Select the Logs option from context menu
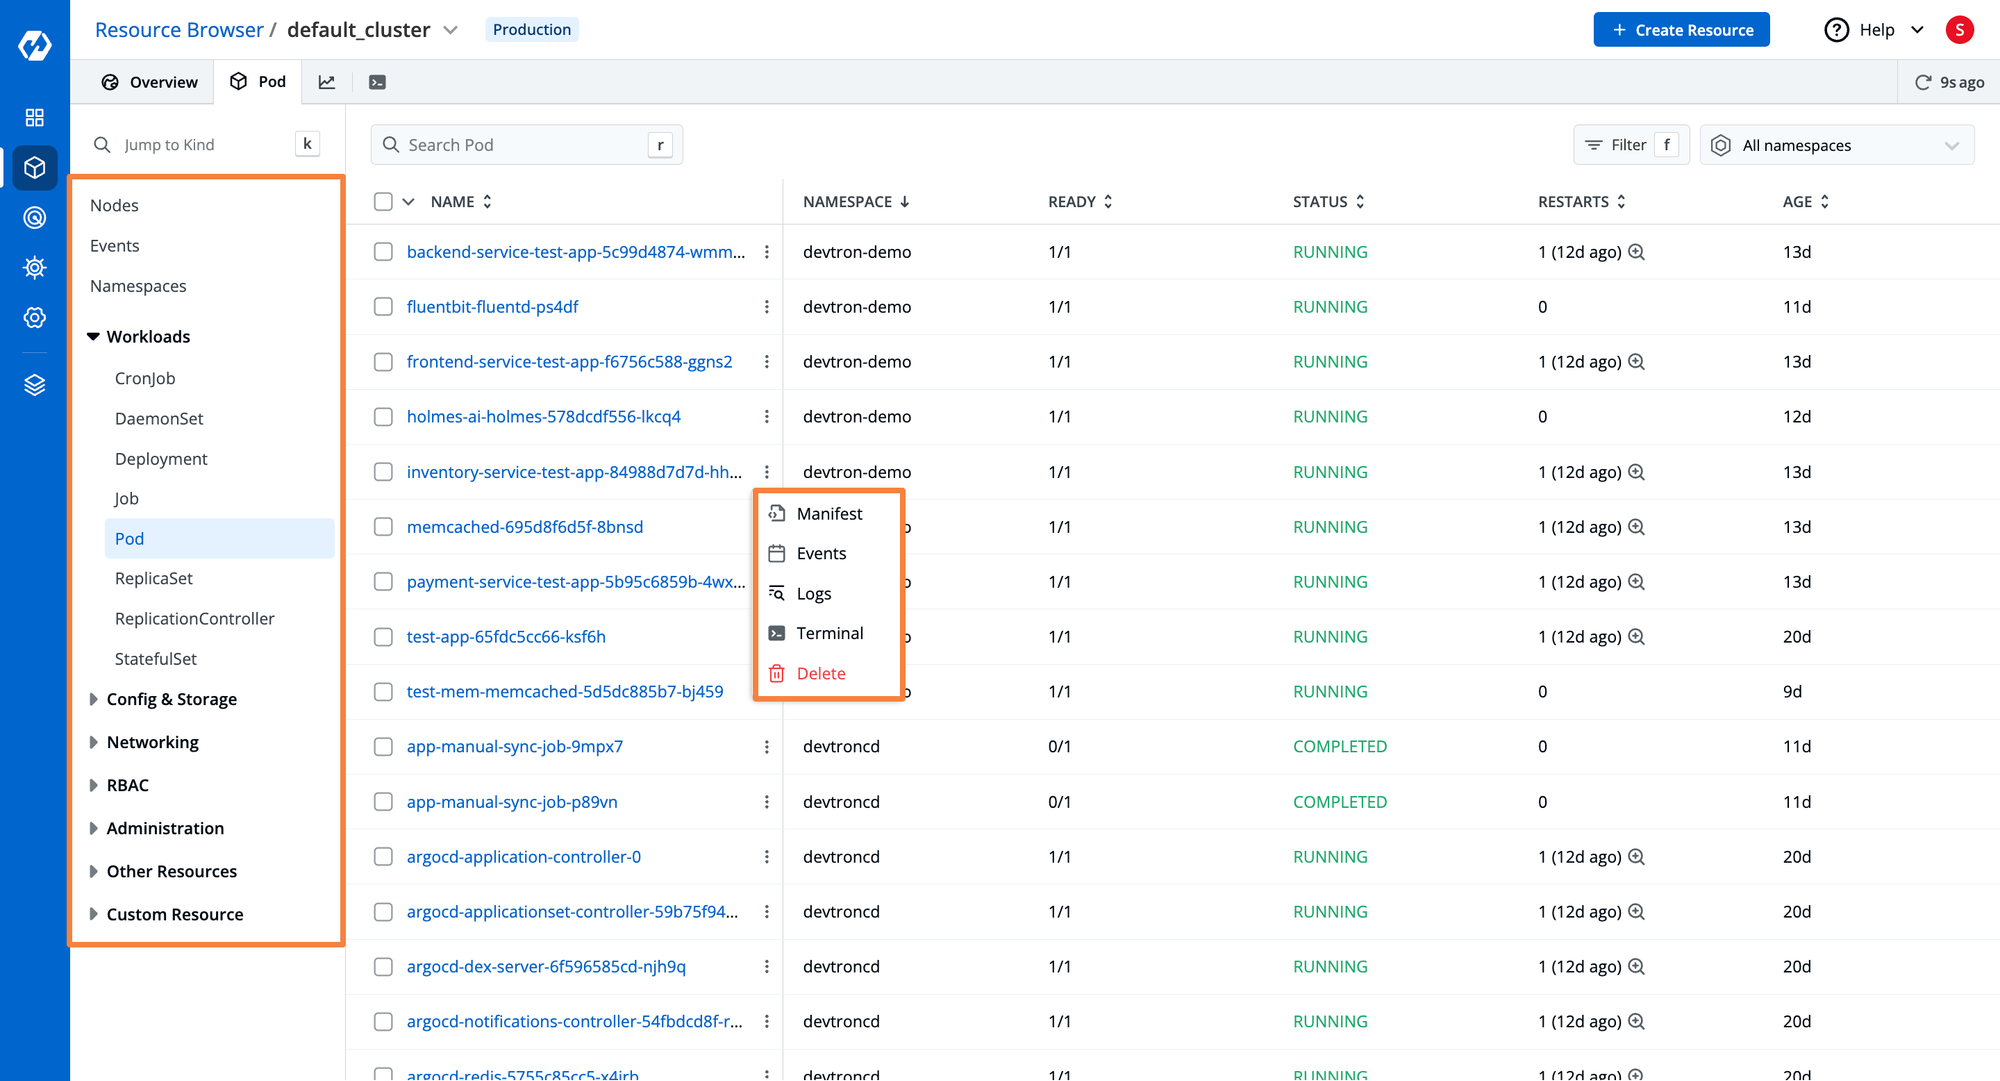Image resolution: width=2000 pixels, height=1081 pixels. click(813, 592)
